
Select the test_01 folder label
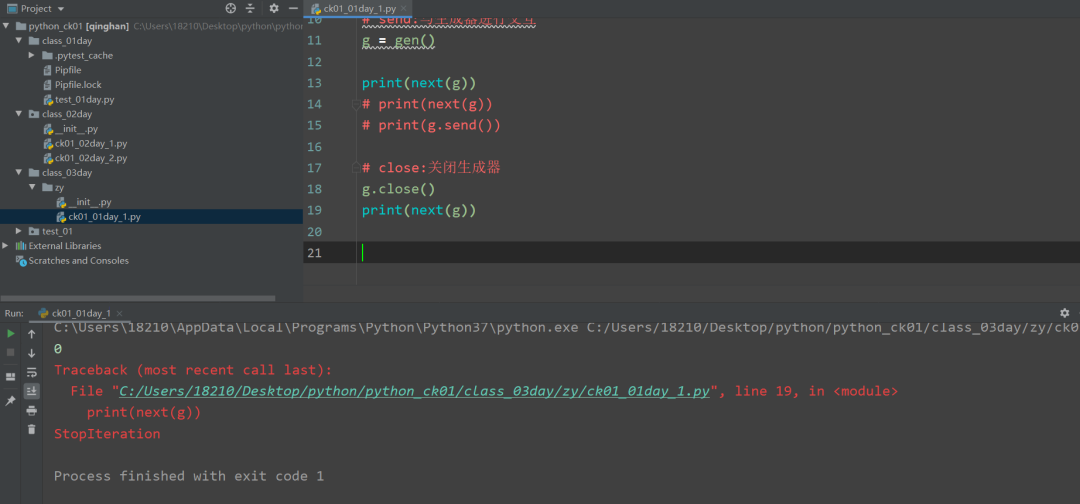57,231
